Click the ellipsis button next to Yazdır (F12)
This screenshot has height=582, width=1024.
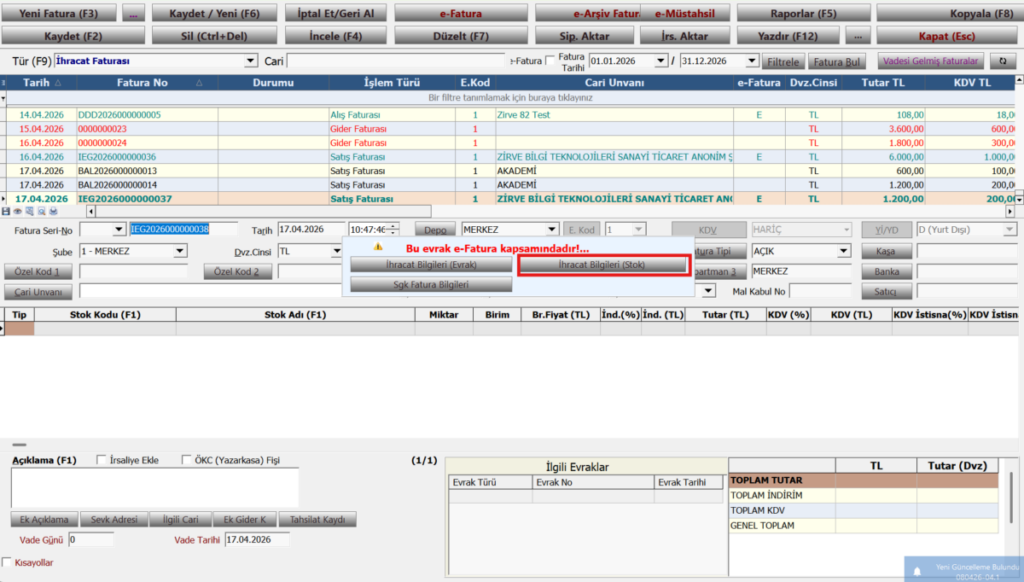tap(858, 36)
